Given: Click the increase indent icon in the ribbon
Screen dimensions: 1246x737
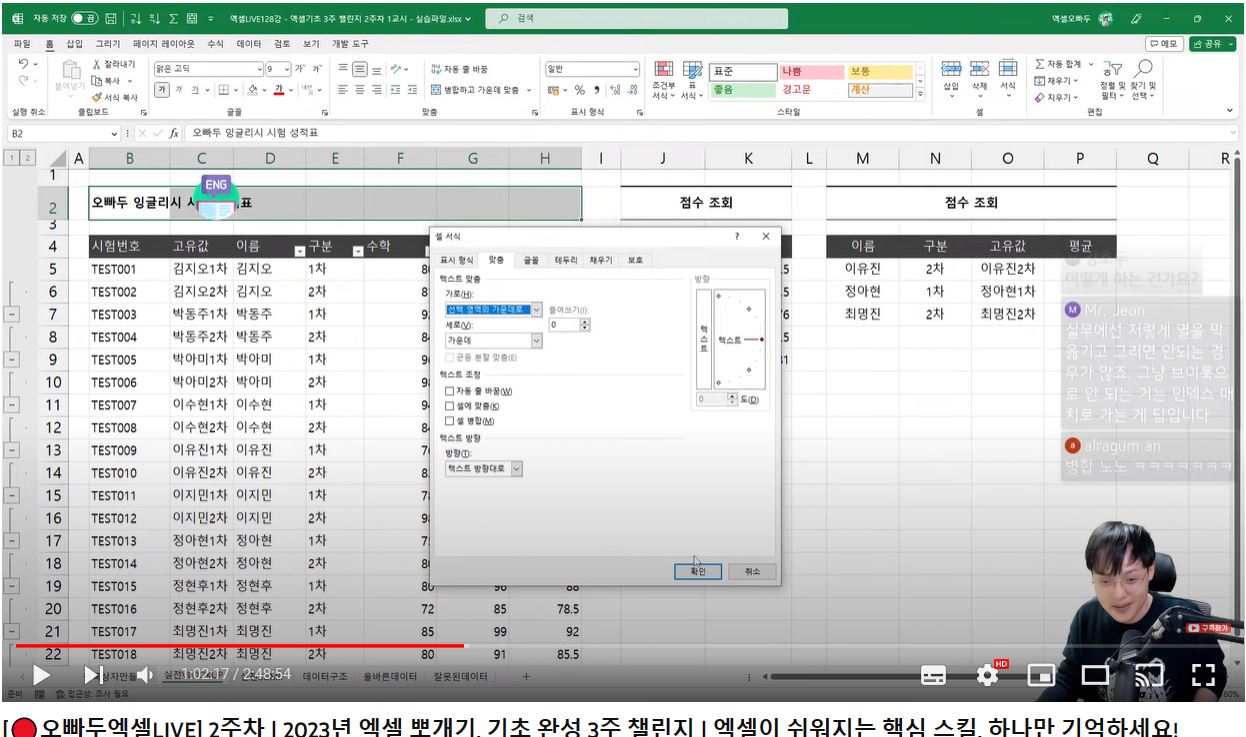Looking at the screenshot, I should pos(411,89).
